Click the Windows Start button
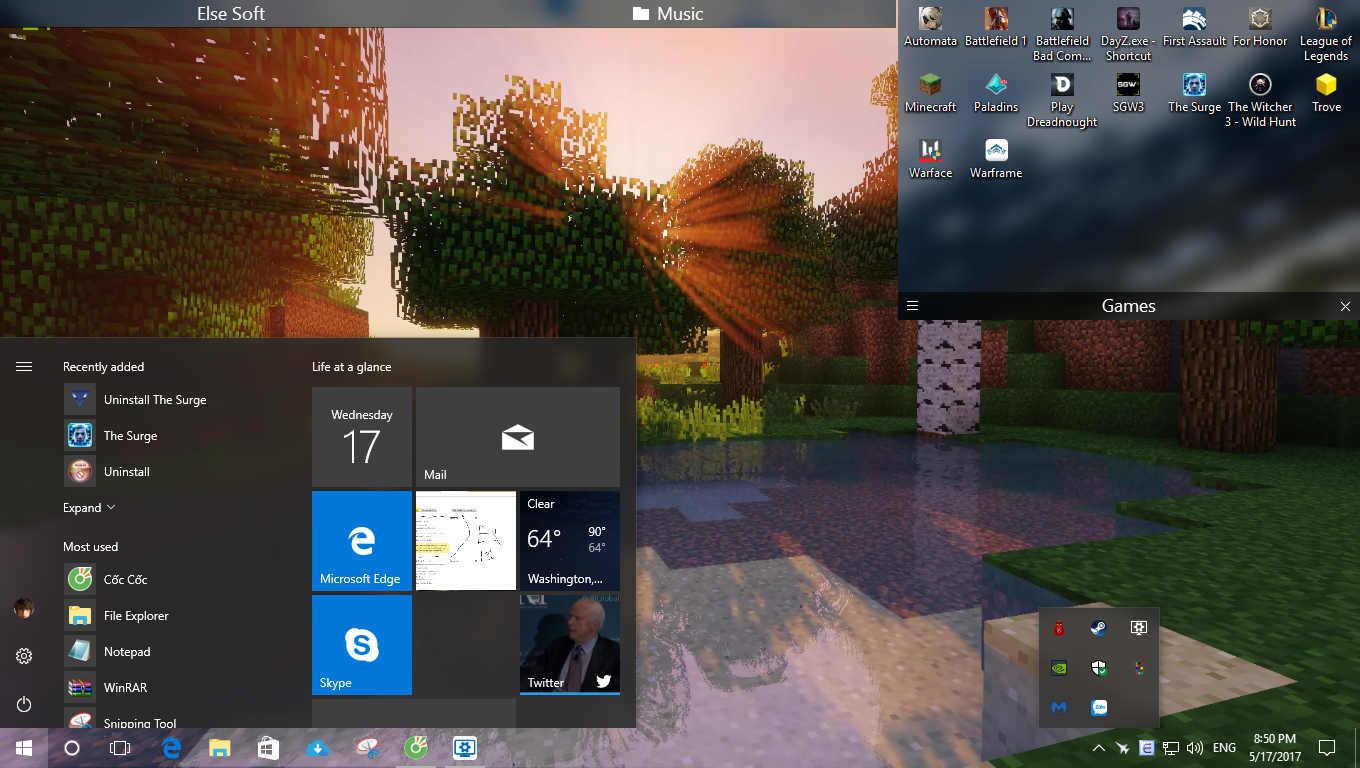This screenshot has width=1360, height=768. coord(24,747)
